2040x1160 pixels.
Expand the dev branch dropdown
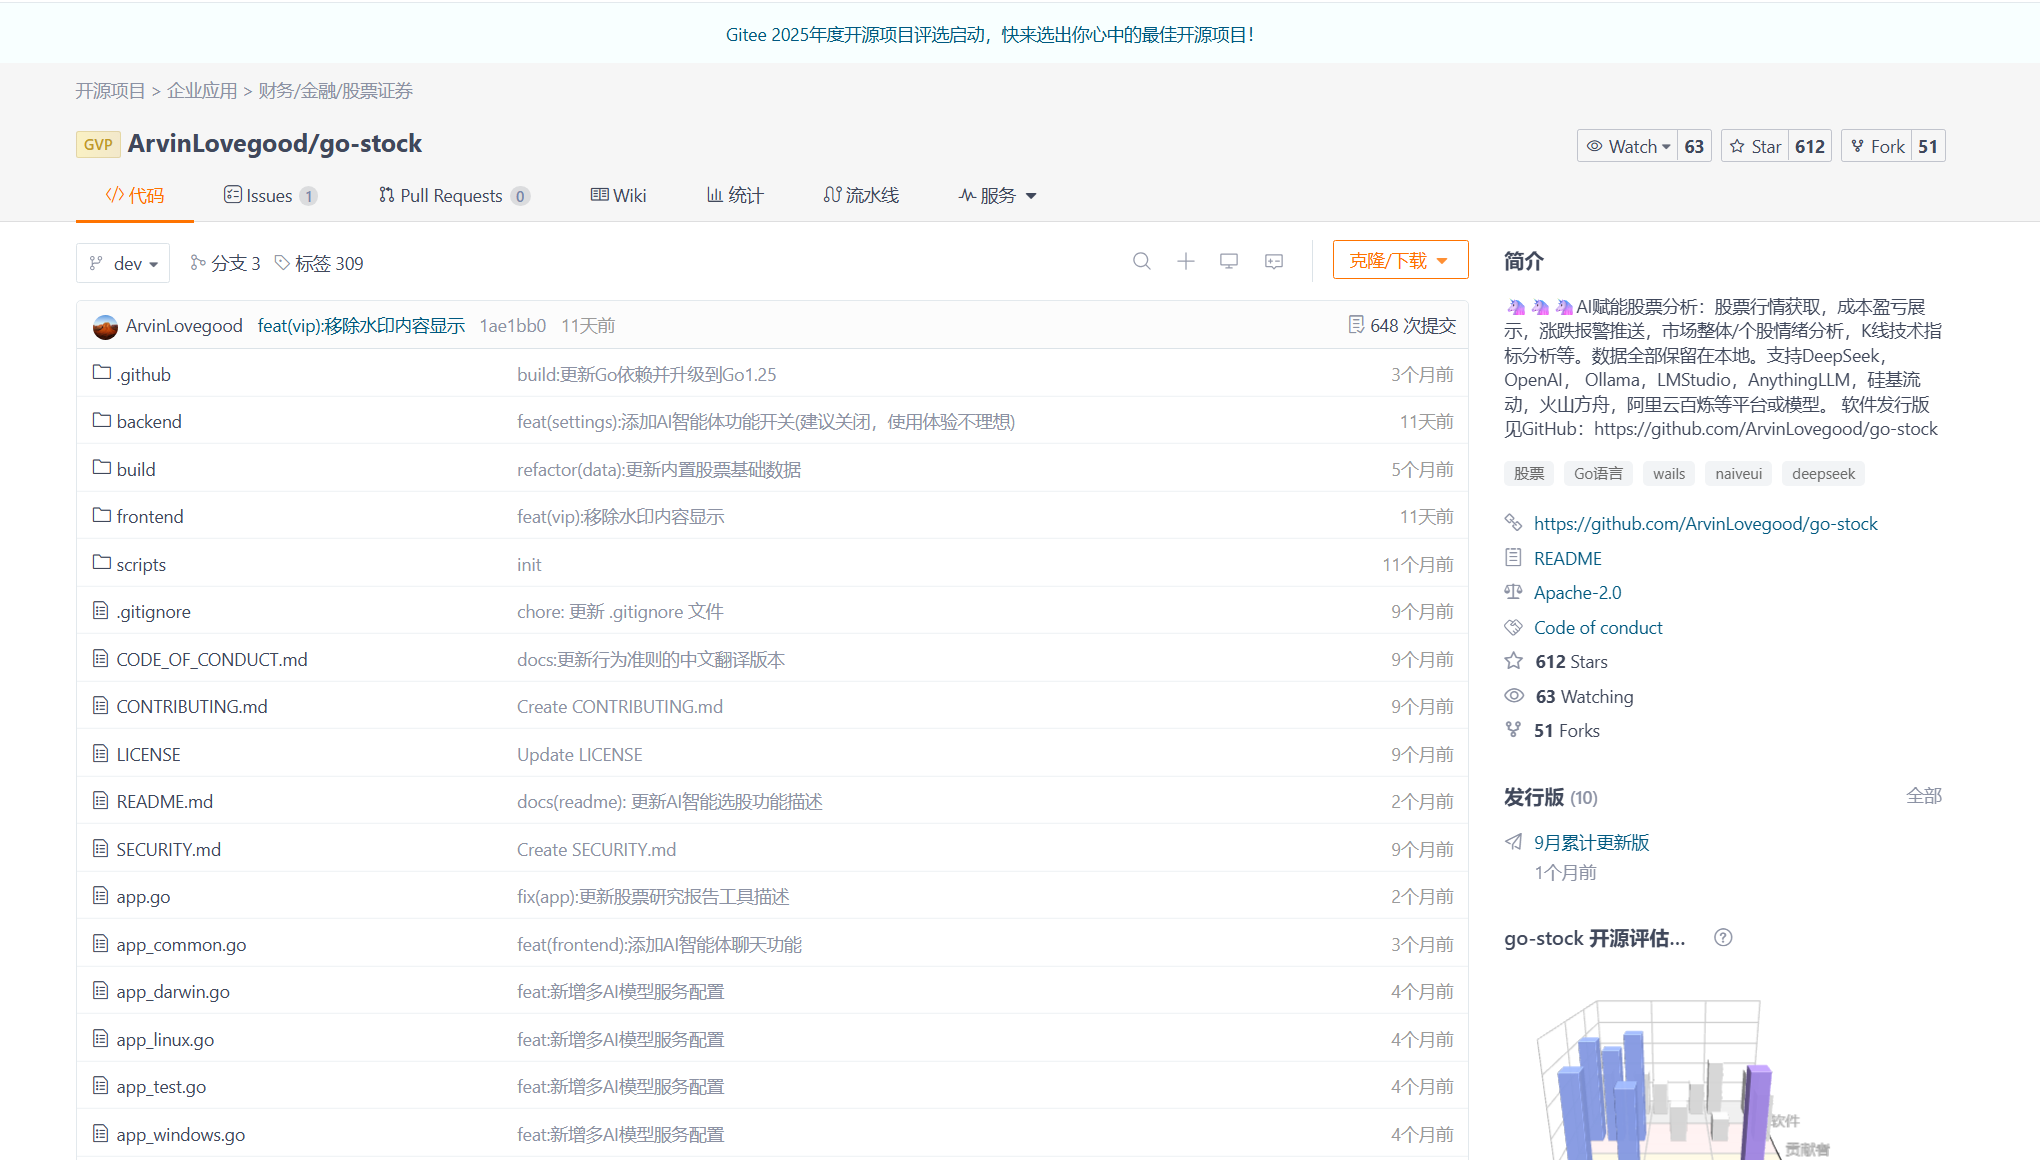tap(123, 263)
